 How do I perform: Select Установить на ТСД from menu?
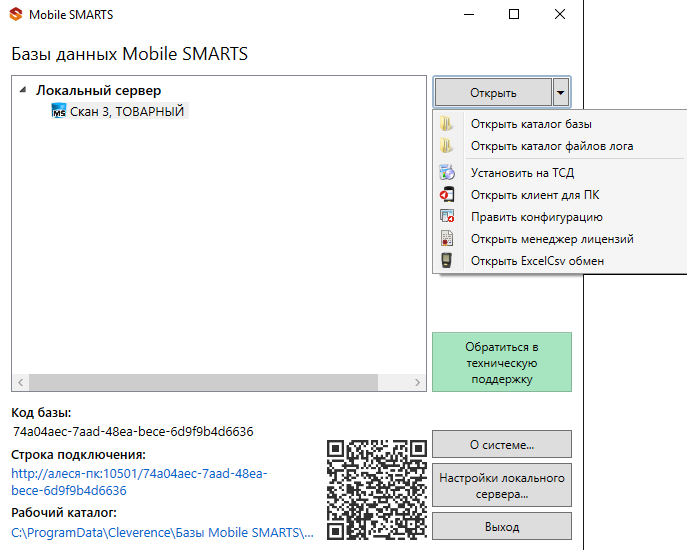[x=560, y=173]
